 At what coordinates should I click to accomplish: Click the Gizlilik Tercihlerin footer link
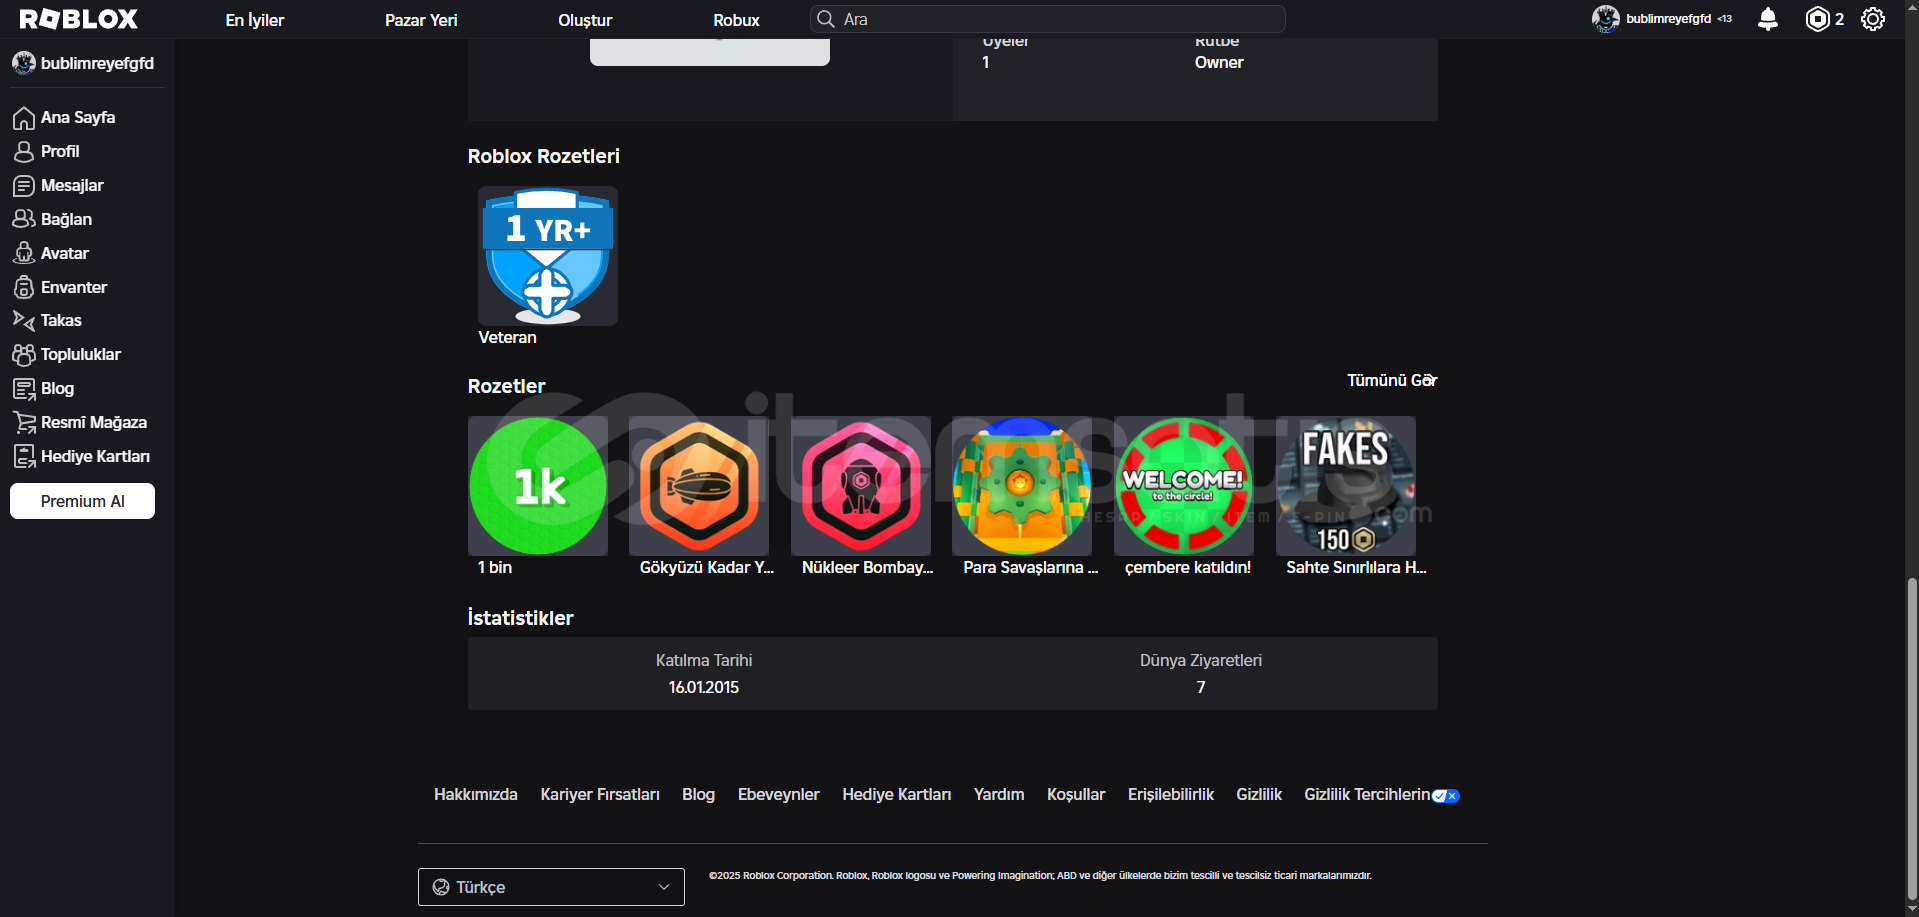pos(1367,795)
